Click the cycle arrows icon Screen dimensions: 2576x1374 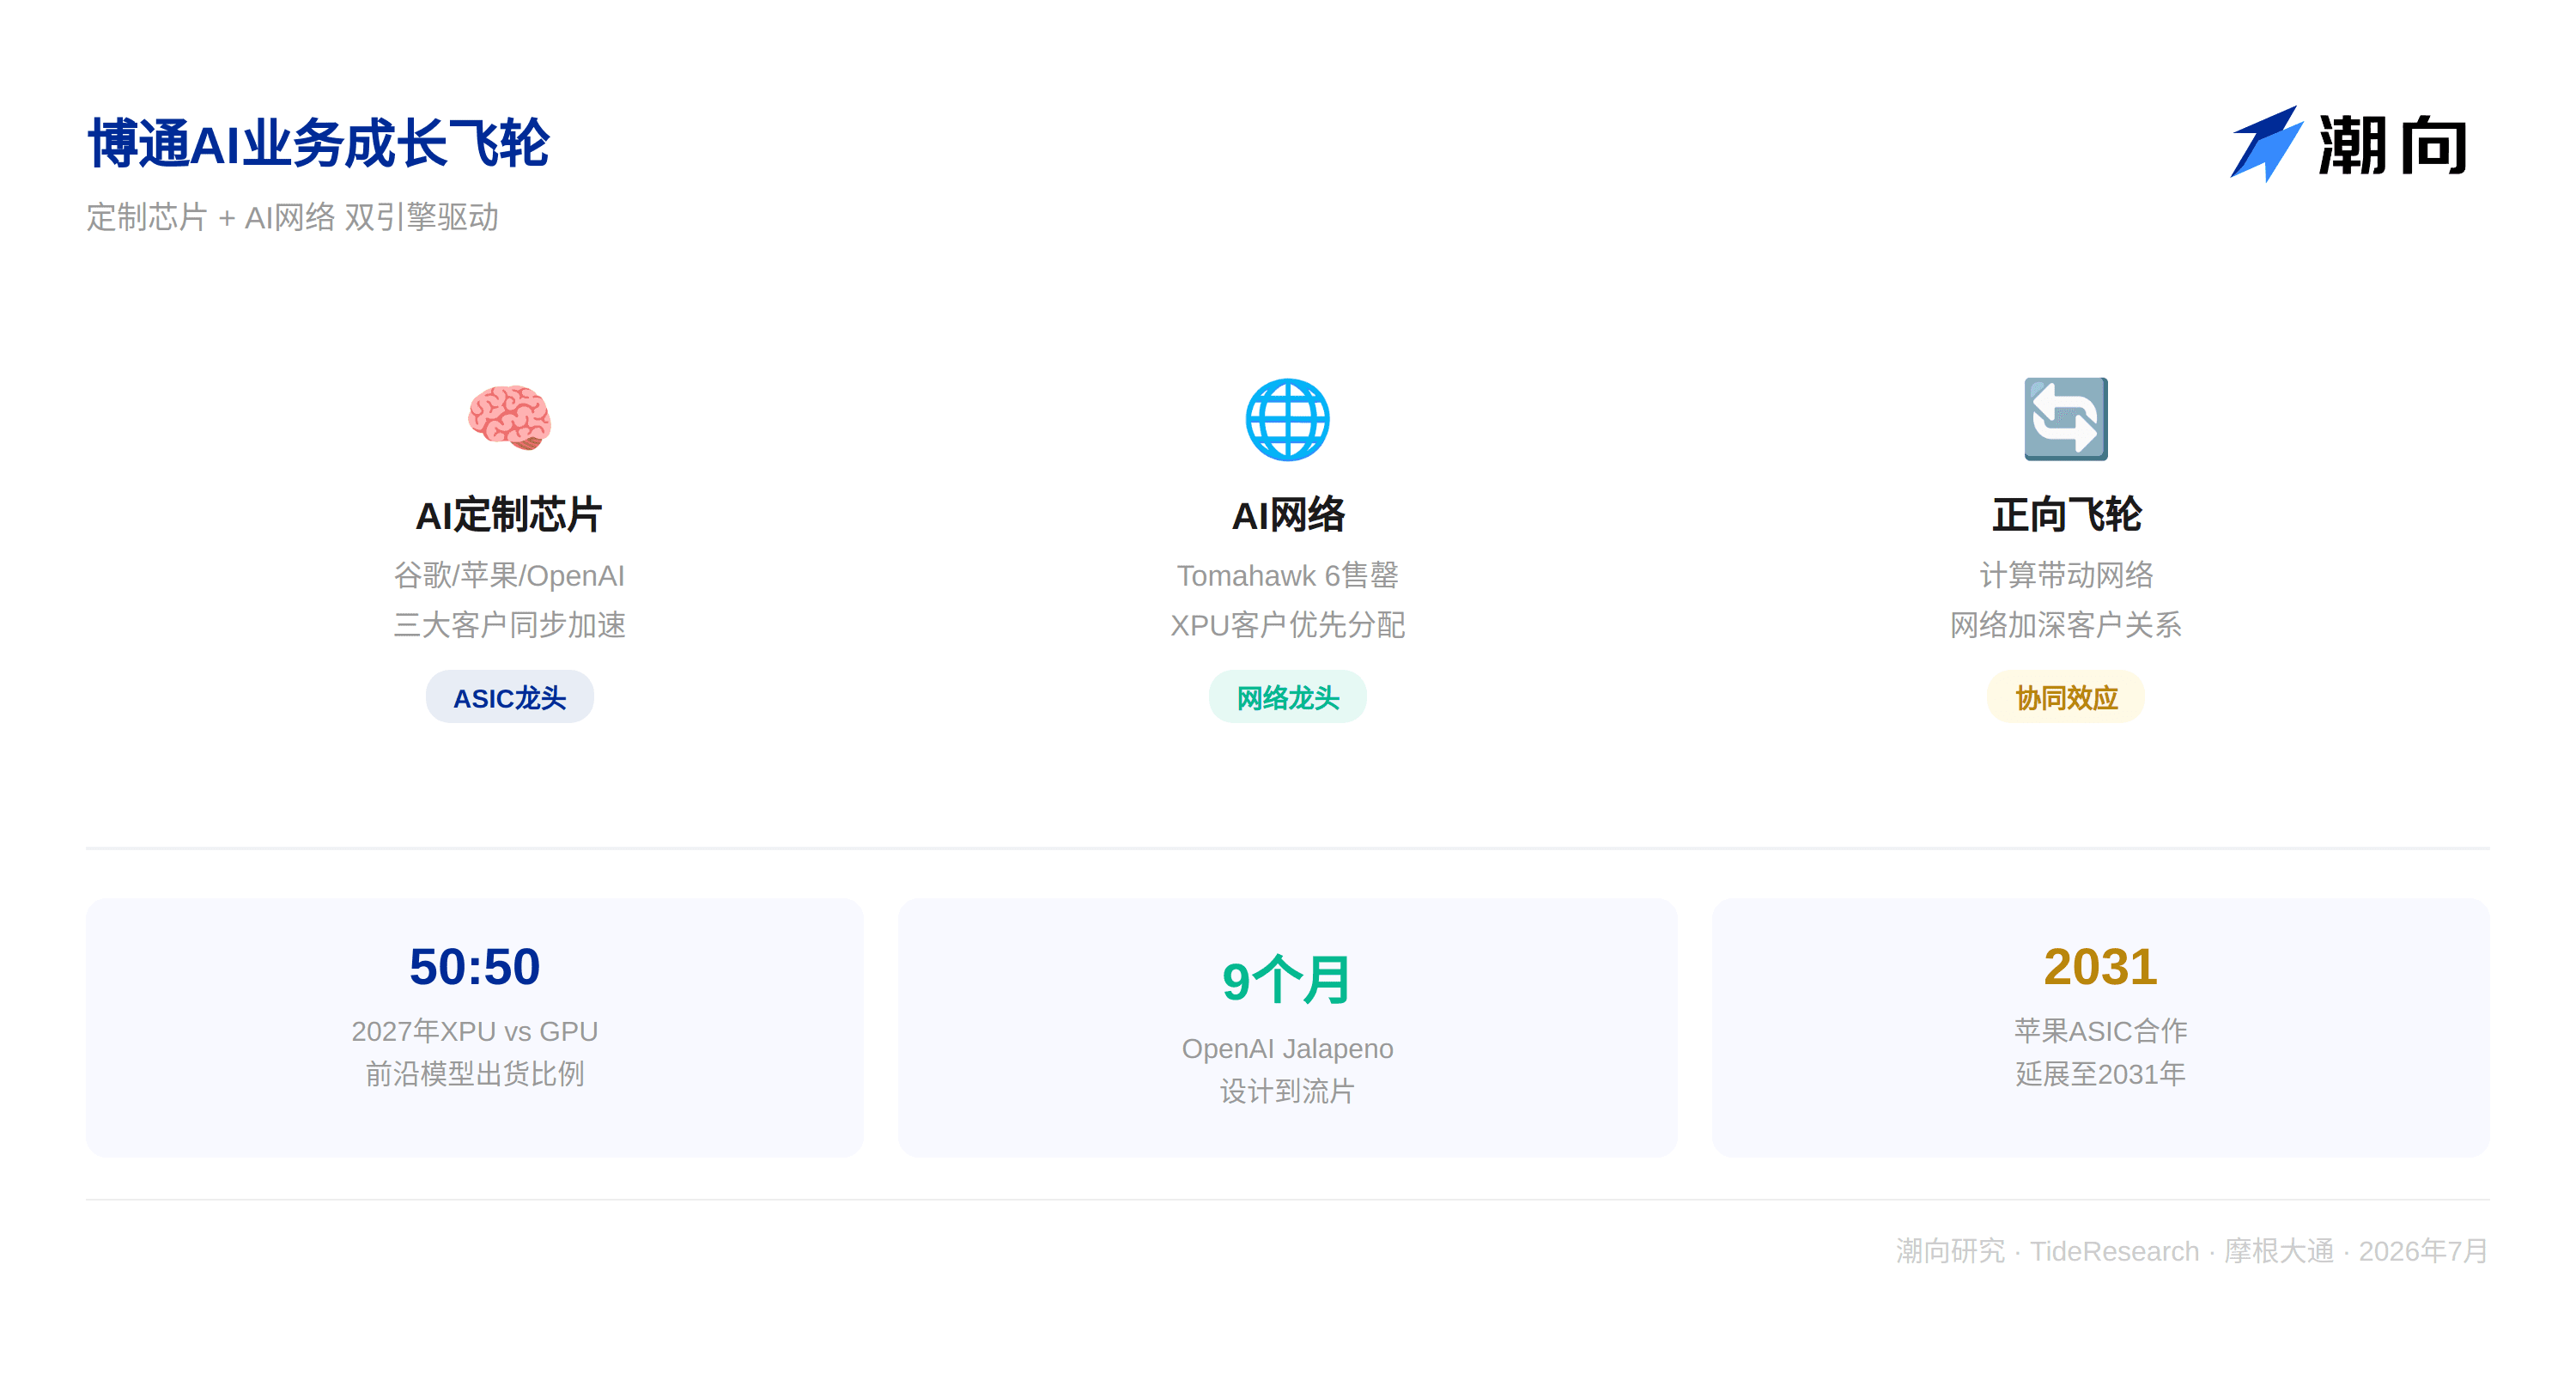[x=2065, y=419]
